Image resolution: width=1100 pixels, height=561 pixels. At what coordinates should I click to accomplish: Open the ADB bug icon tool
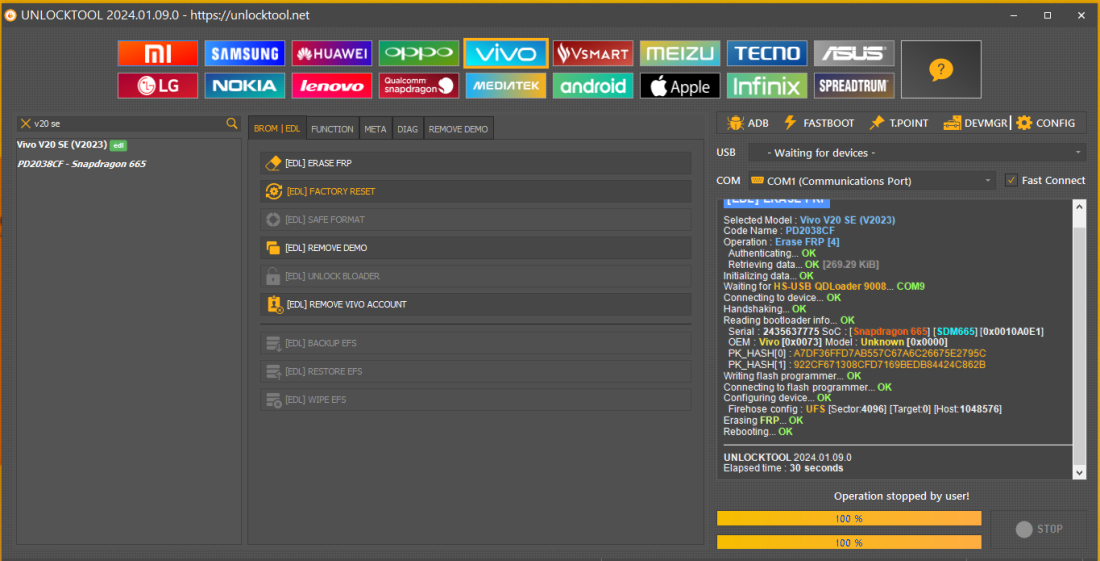(x=748, y=123)
